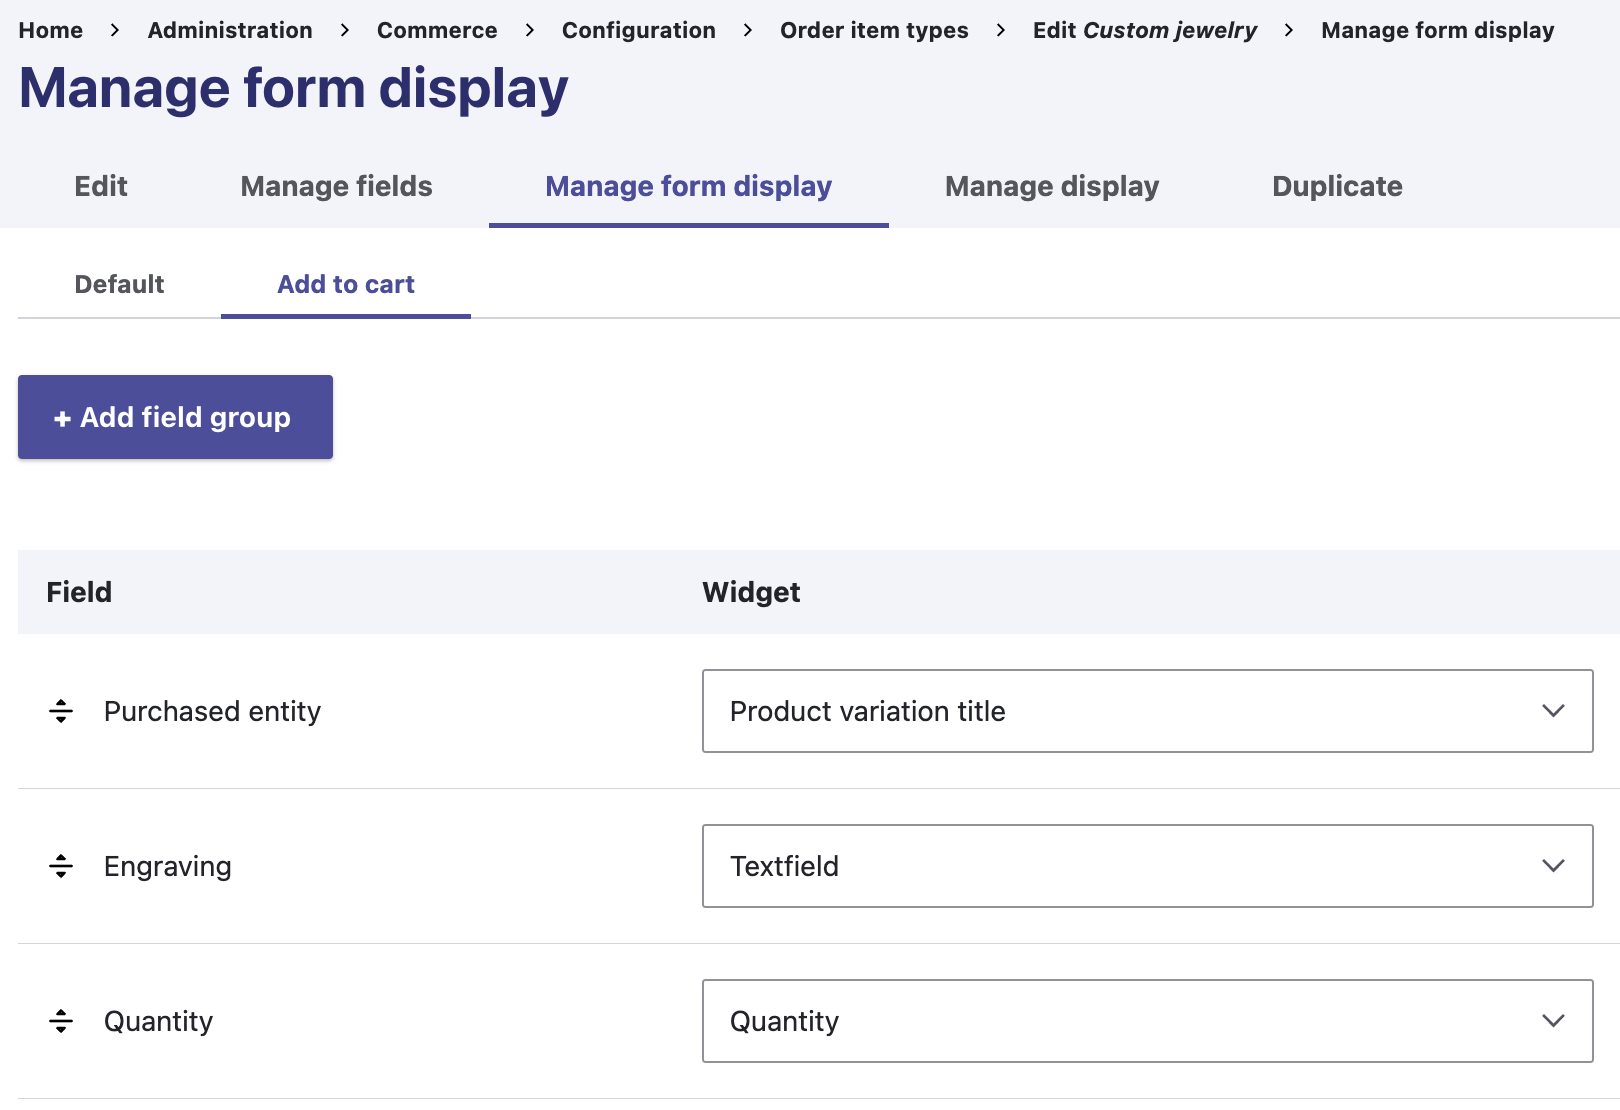1620x1110 pixels.
Task: Open the Configuration breadcrumb link
Action: click(x=639, y=30)
